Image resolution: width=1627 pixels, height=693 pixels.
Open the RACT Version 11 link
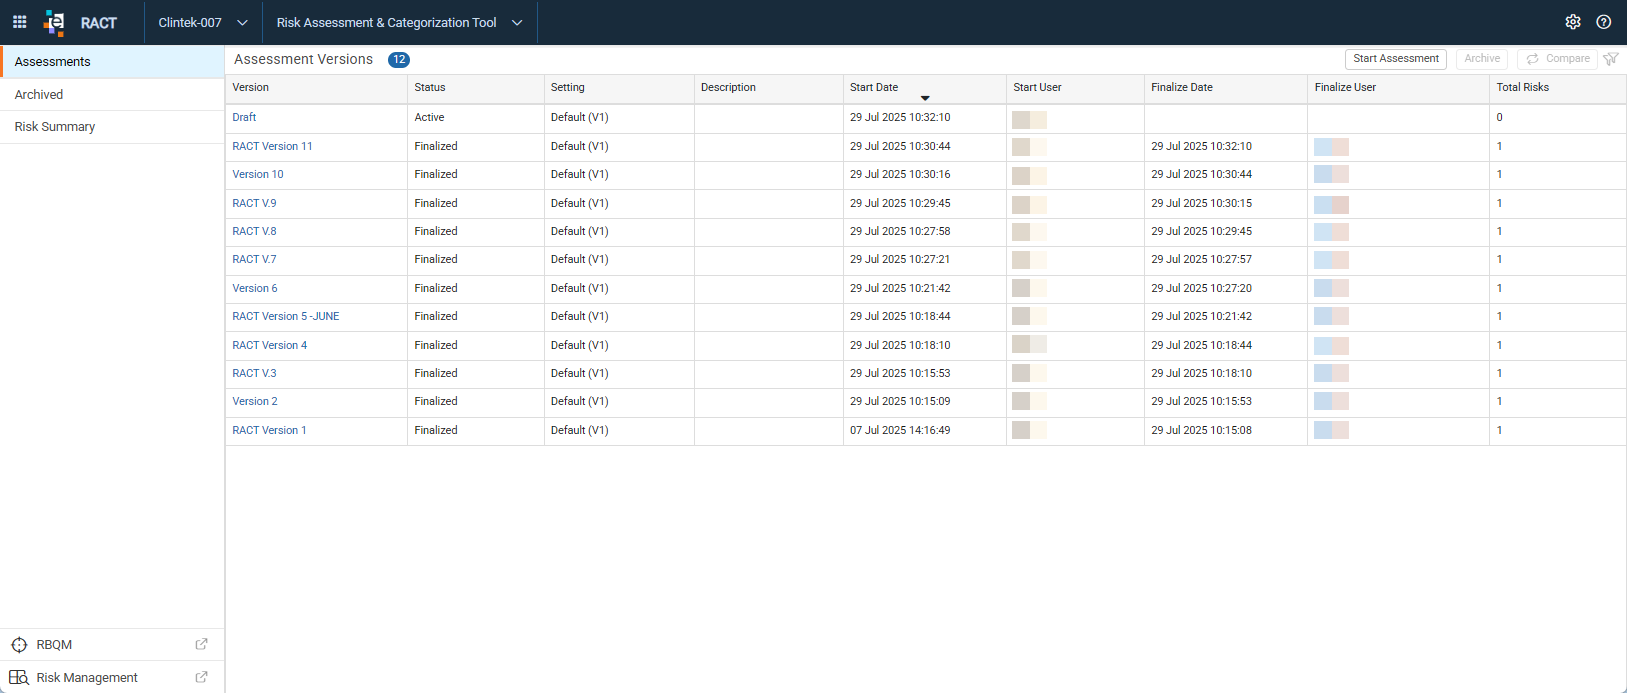coord(272,147)
